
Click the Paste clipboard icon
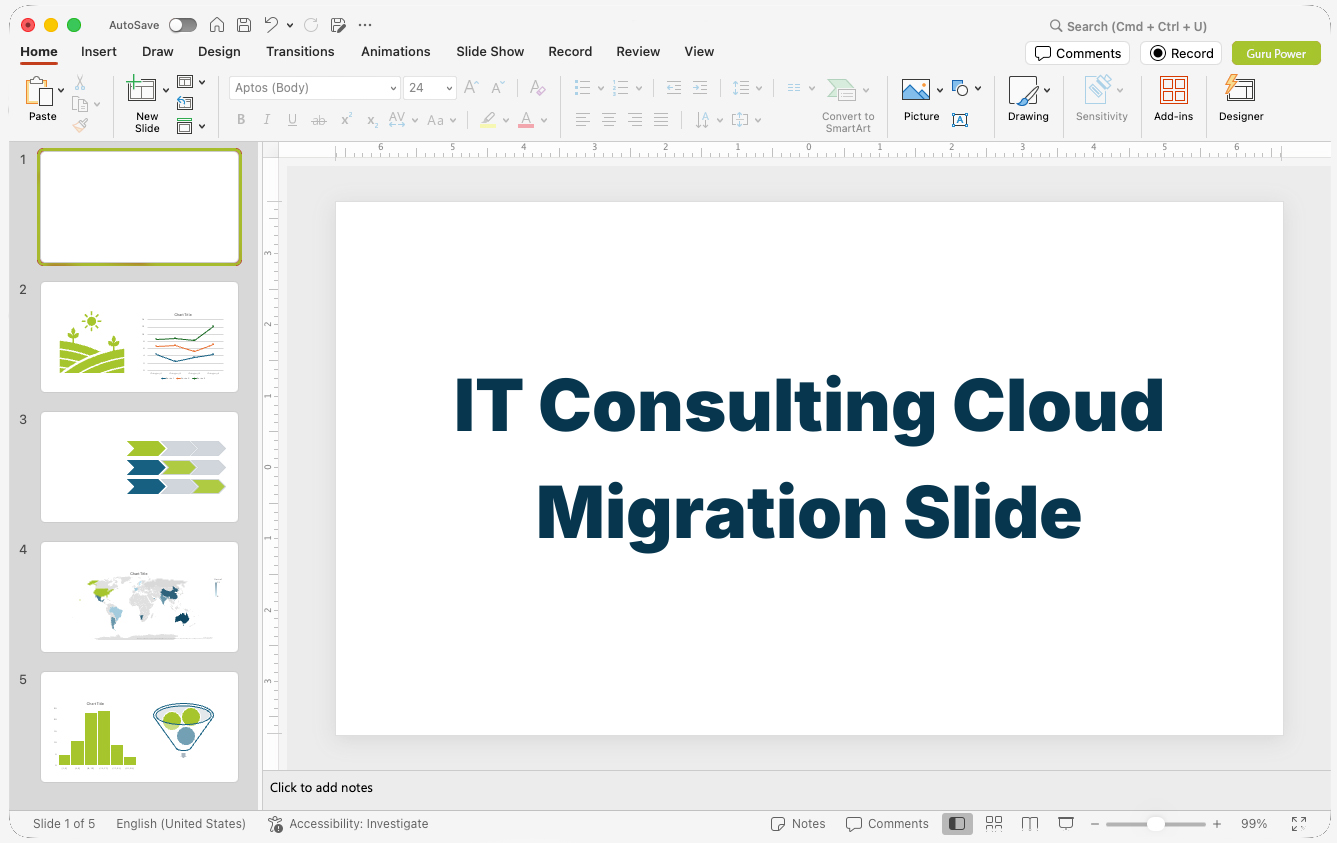(39, 91)
